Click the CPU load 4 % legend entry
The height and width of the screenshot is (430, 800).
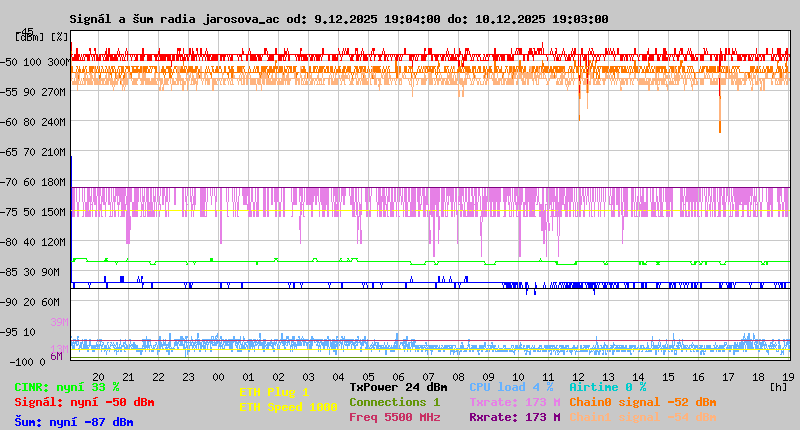click(x=511, y=387)
